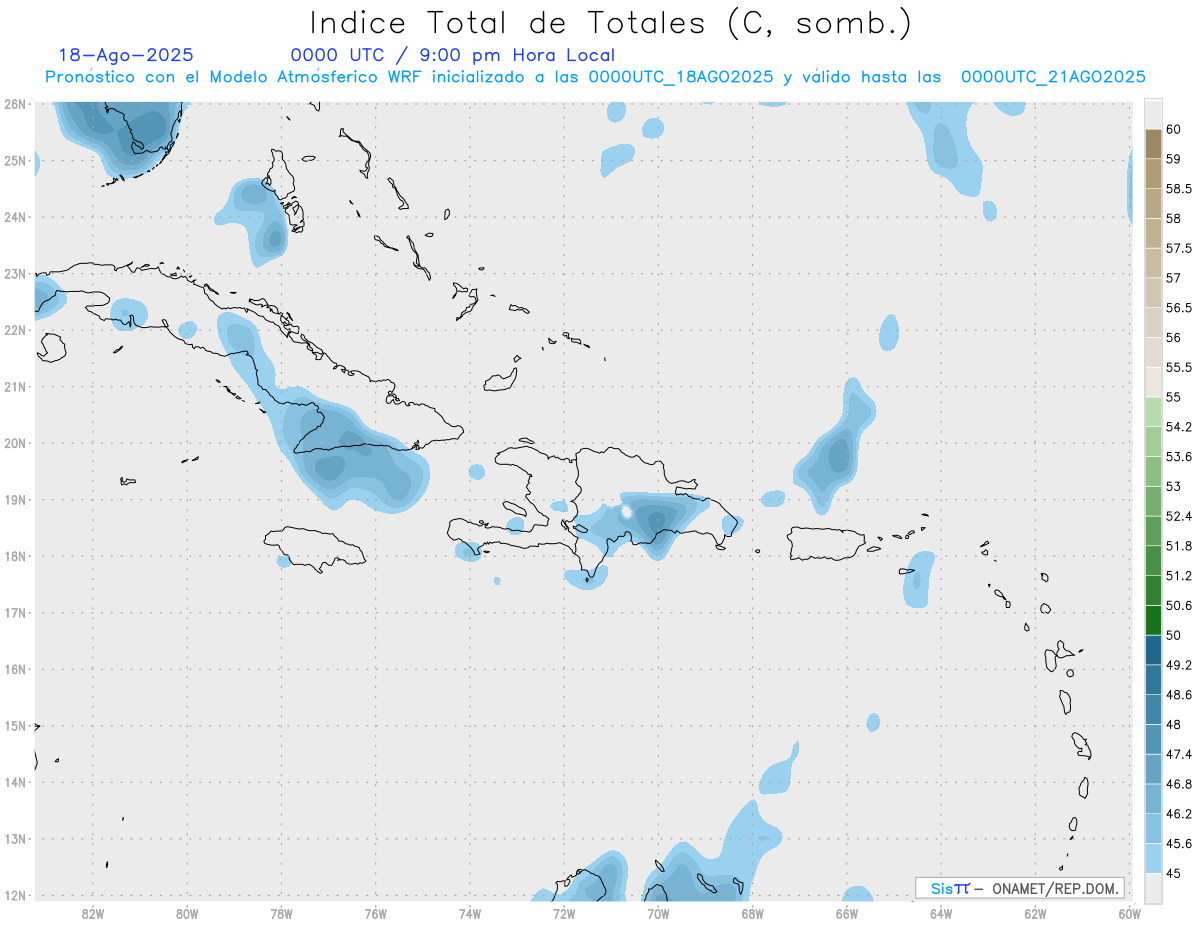Click the colorbar value label '46.8'
Viewport: 1200px width, 927px height.
point(1180,784)
